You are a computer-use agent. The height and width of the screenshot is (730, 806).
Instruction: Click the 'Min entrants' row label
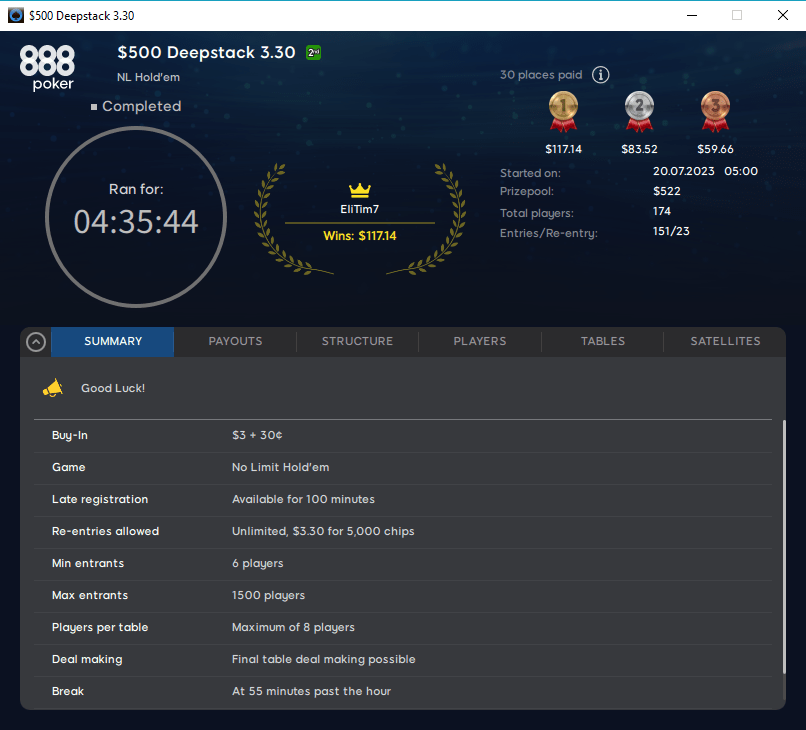(x=88, y=563)
